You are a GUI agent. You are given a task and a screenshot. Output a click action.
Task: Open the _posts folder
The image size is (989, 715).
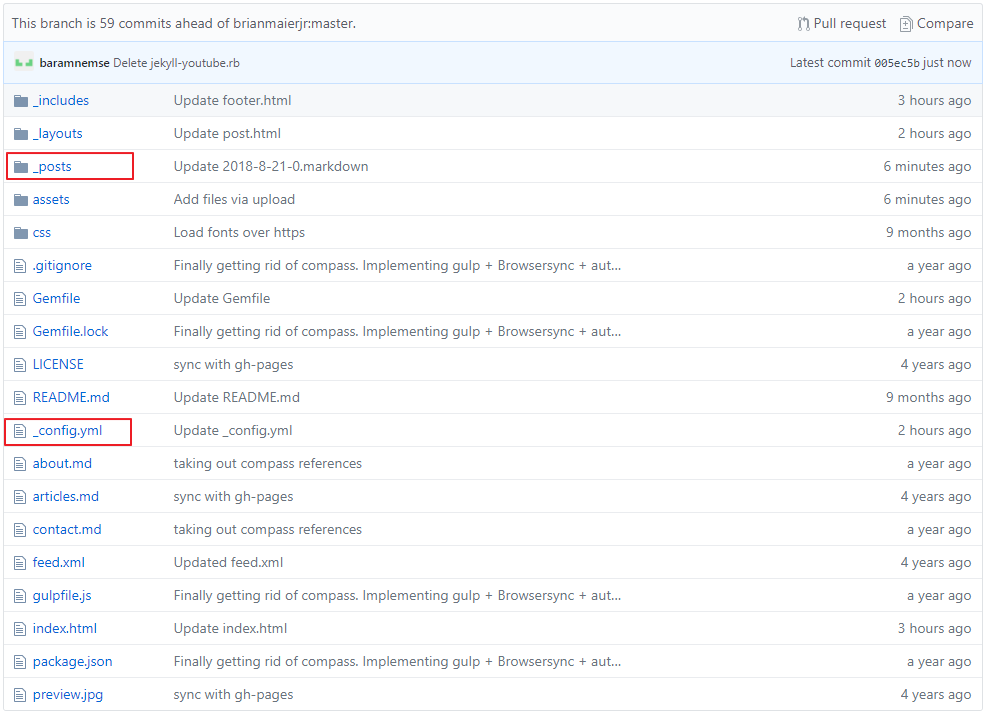(x=52, y=167)
